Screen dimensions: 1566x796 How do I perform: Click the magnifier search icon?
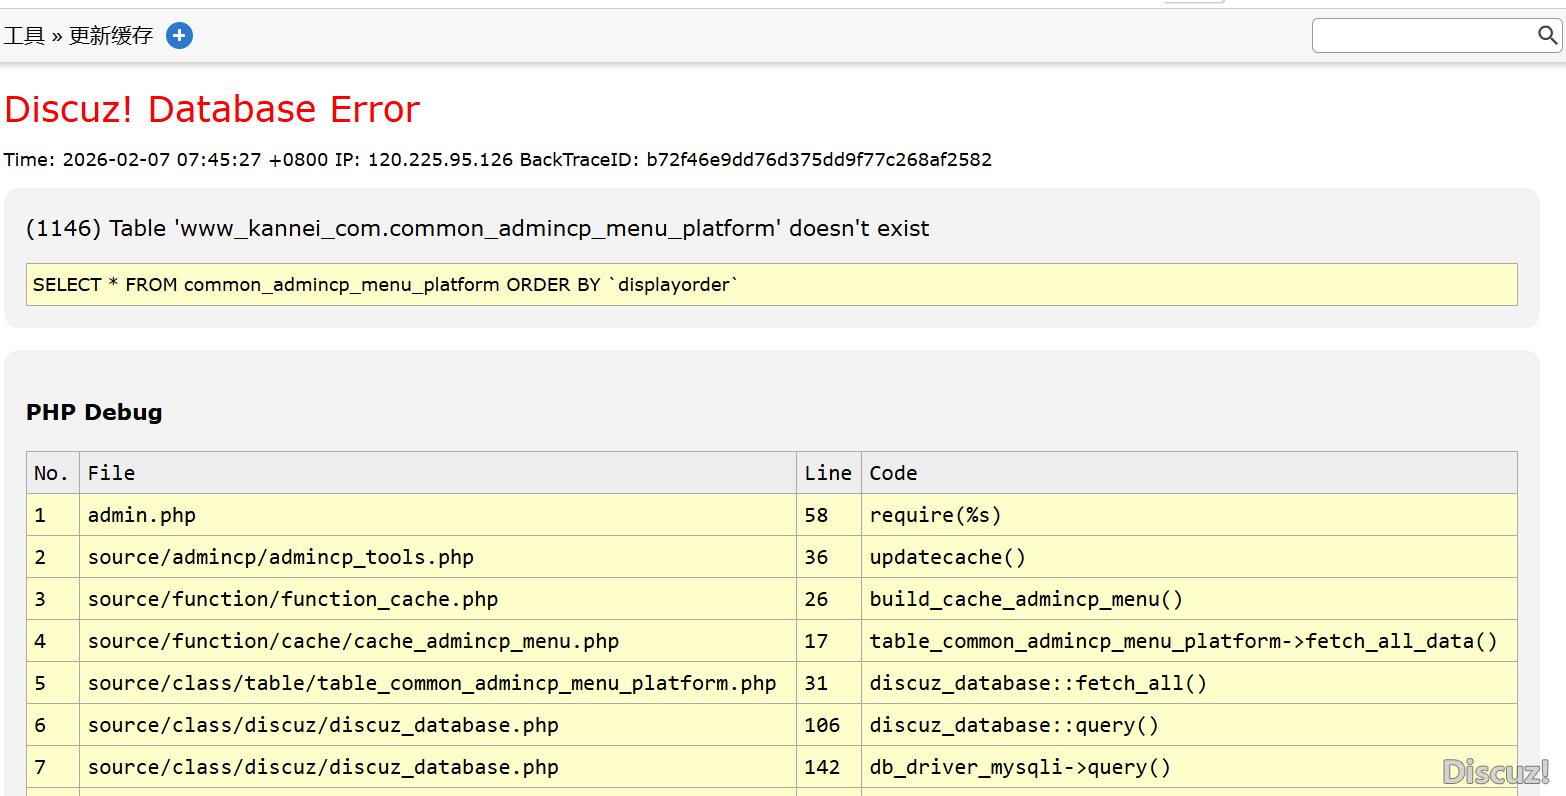[1547, 36]
